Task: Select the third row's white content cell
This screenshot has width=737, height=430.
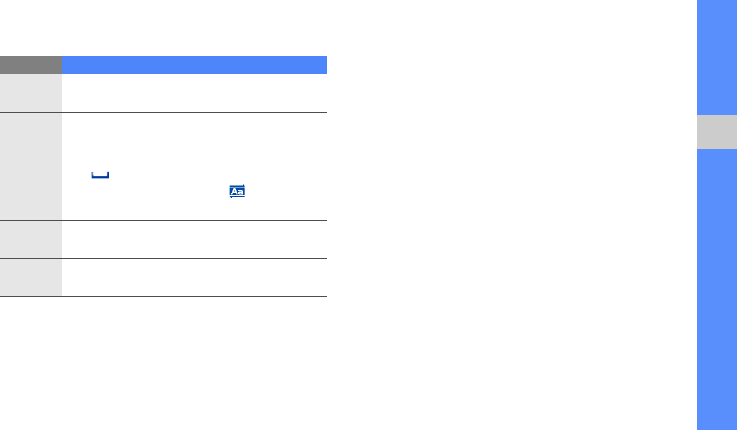Action: [194, 240]
